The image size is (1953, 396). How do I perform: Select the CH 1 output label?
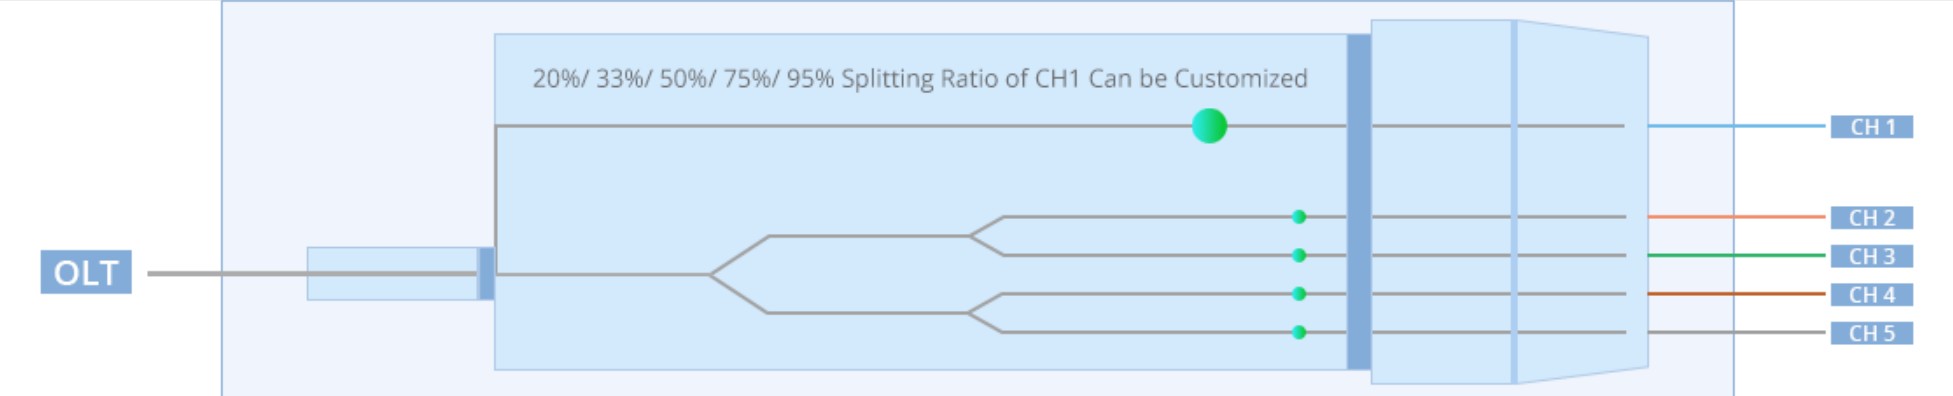[x=1871, y=127]
